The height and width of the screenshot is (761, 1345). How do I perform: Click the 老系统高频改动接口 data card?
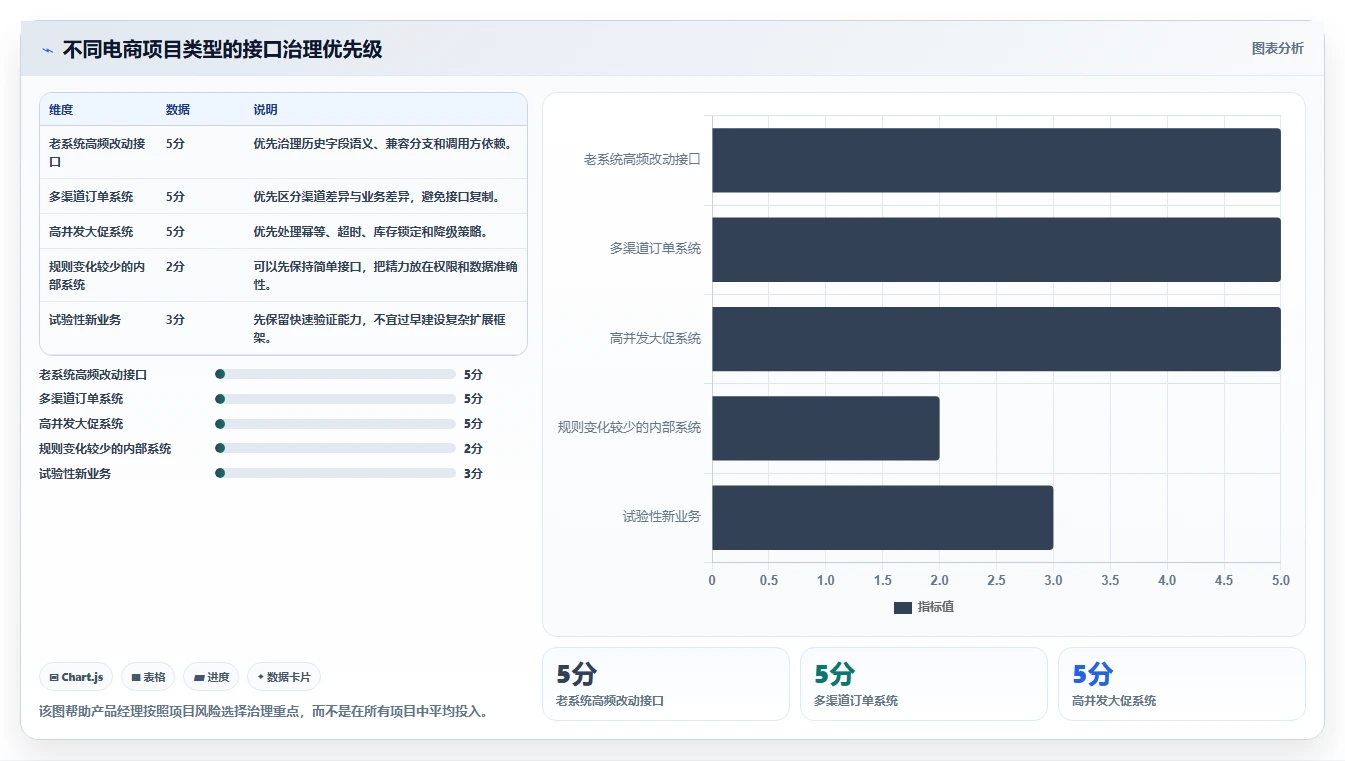pyautogui.click(x=666, y=684)
